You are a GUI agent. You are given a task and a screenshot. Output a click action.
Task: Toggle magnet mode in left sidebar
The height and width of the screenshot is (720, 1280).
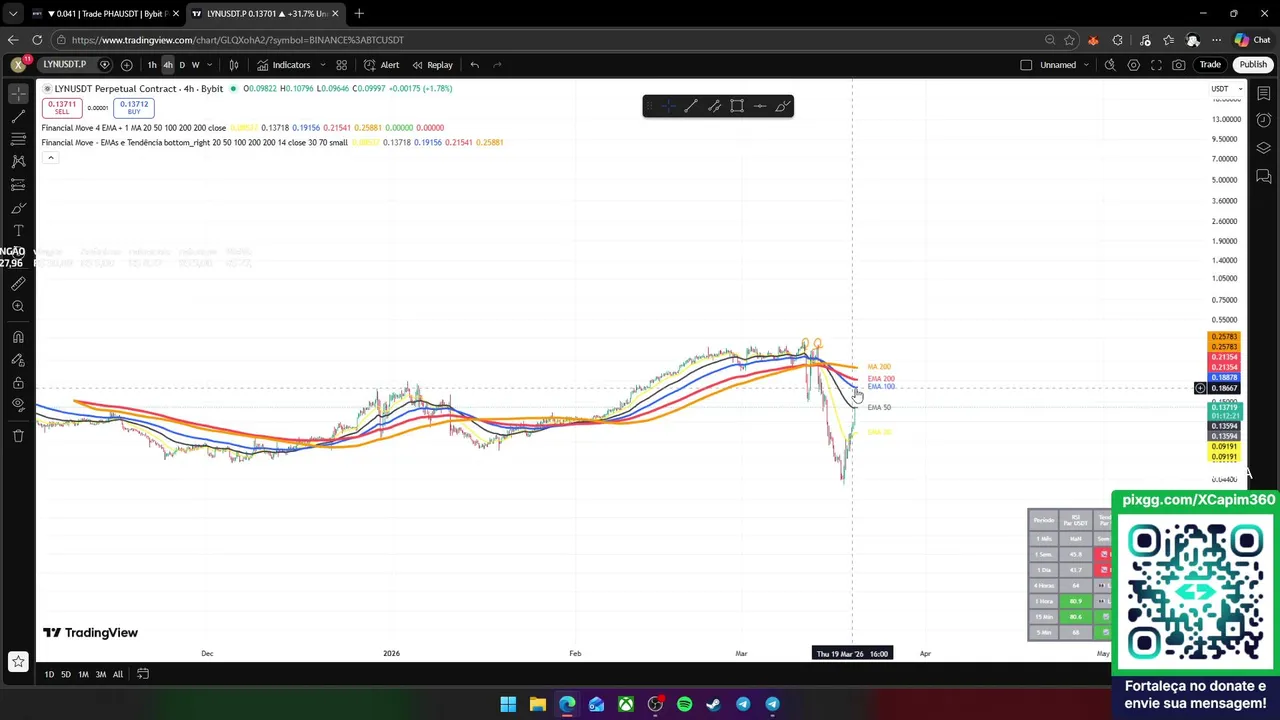tap(18, 337)
